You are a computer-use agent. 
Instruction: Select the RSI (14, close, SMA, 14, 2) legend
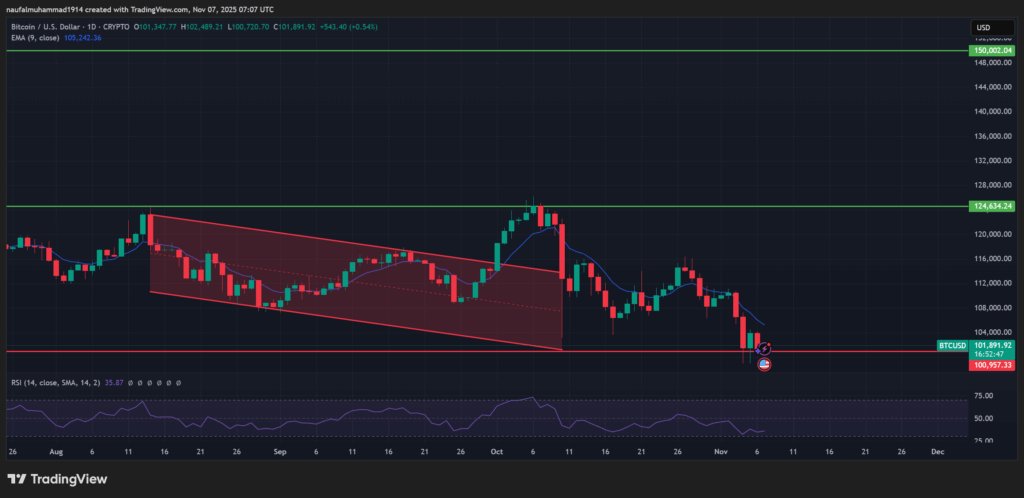coord(50,382)
